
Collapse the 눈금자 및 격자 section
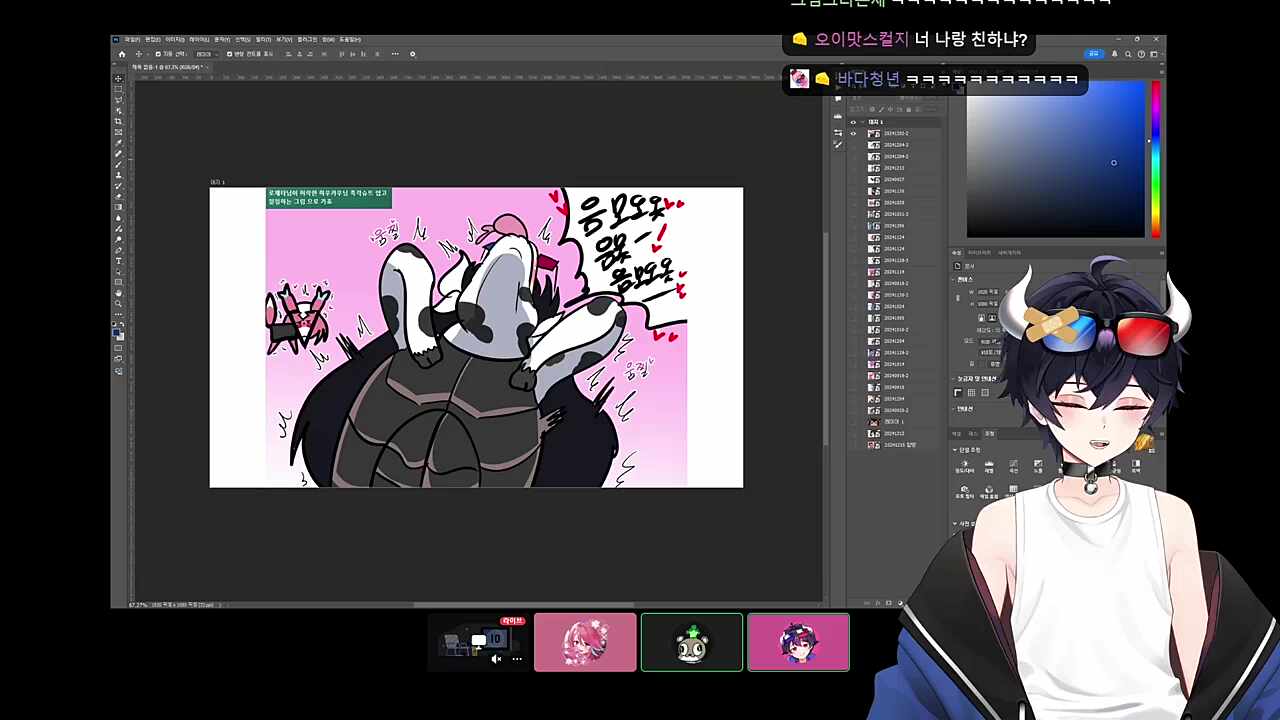pyautogui.click(x=955, y=379)
